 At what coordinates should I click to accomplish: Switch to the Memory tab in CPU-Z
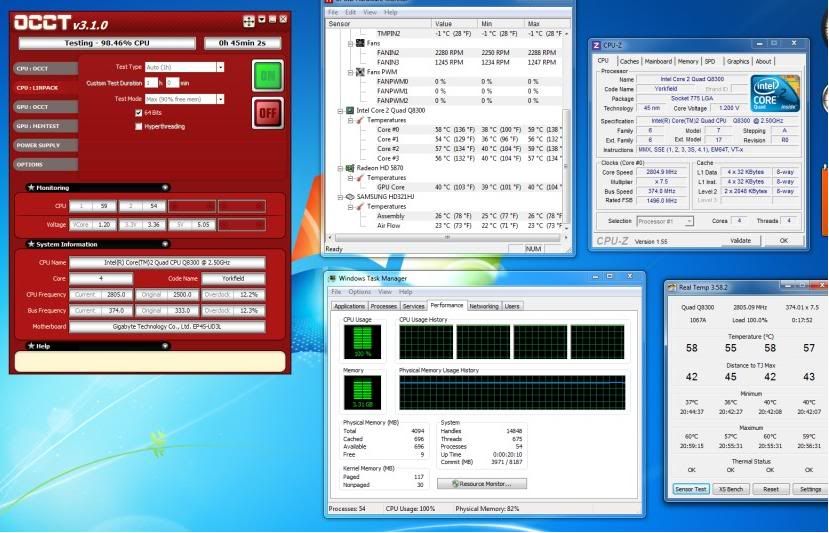pyautogui.click(x=688, y=61)
